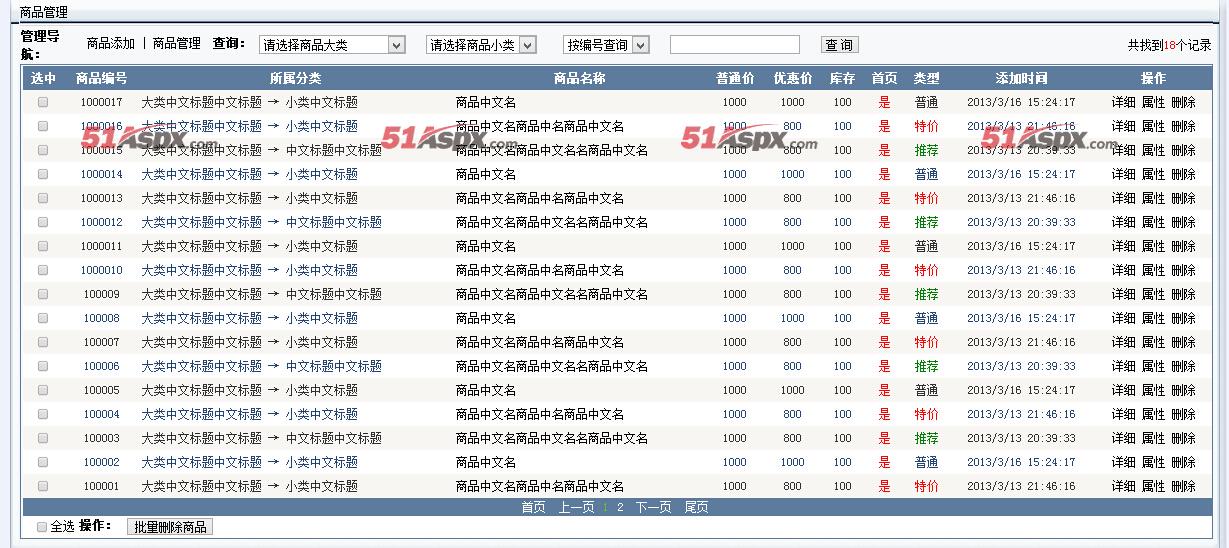
Task: Open product number 100008 link
Action: (101, 318)
